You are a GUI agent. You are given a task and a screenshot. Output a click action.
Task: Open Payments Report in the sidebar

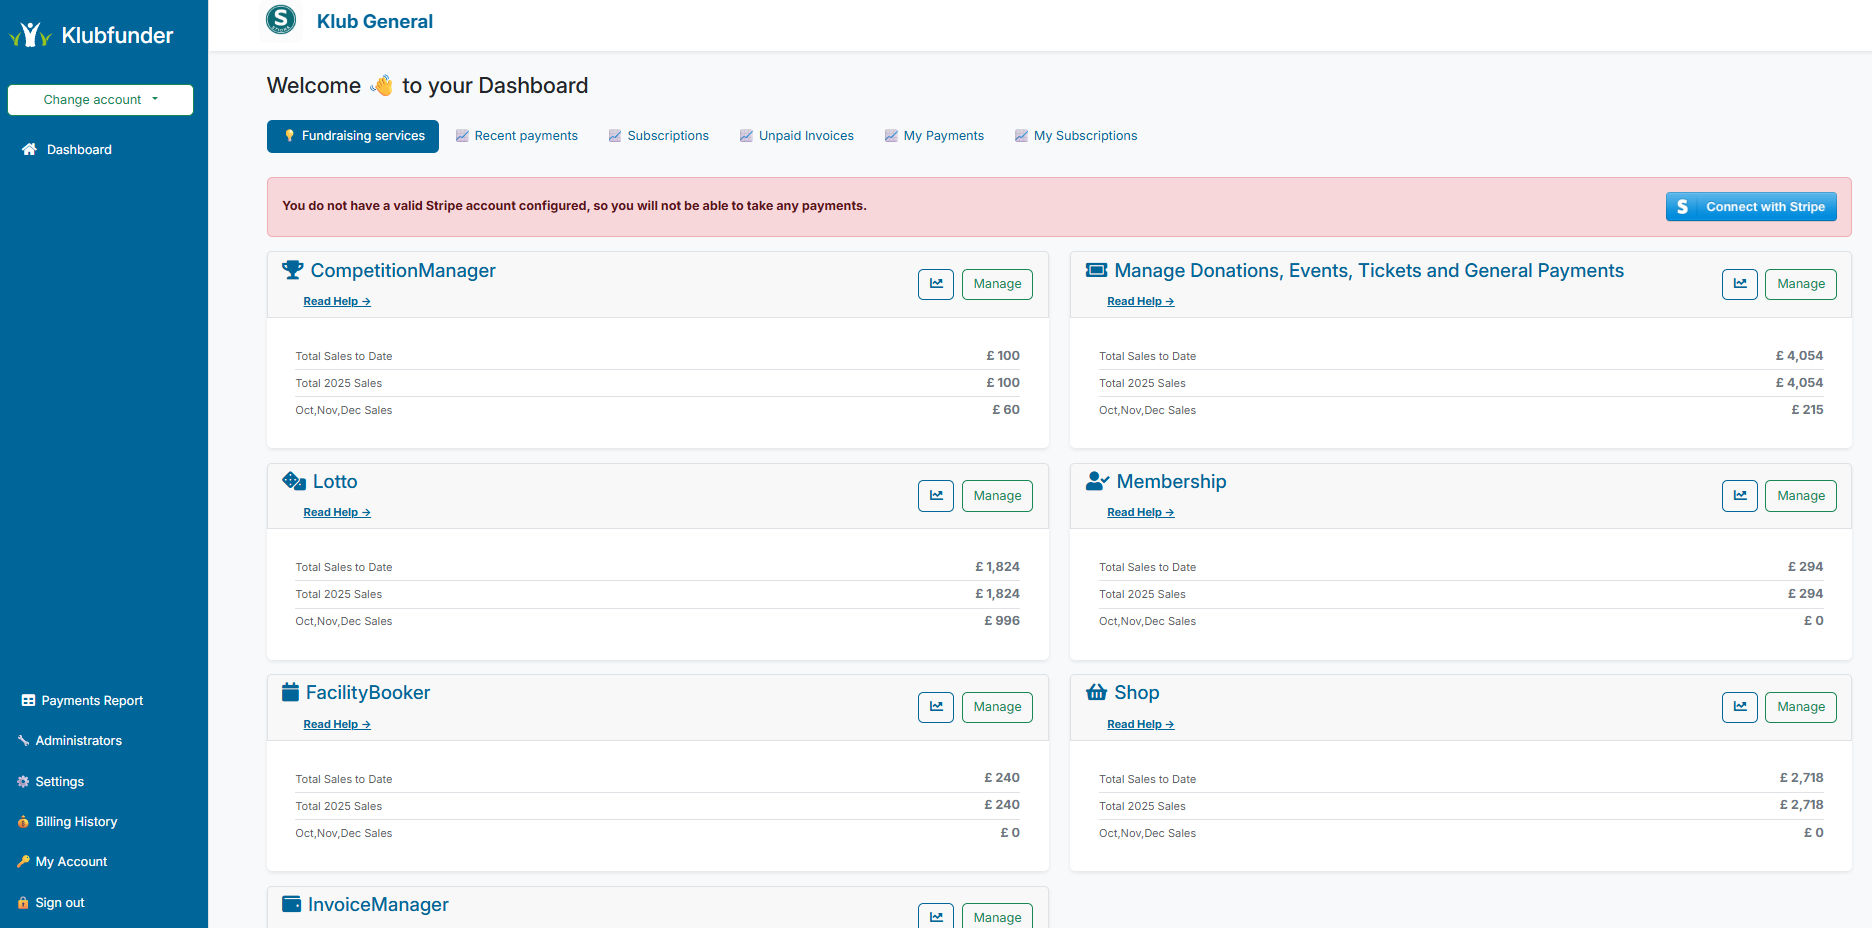[92, 701]
